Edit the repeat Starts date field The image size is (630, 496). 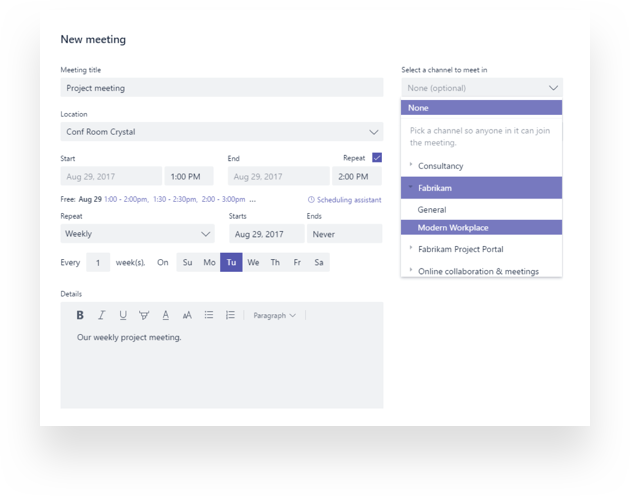[267, 234]
